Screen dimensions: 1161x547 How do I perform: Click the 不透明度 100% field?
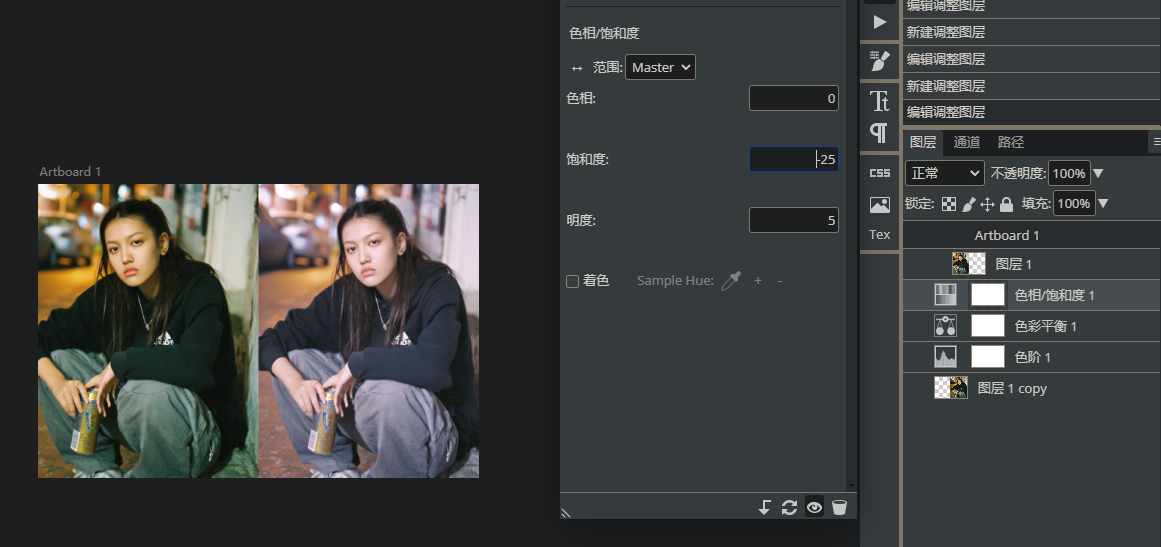click(1068, 173)
